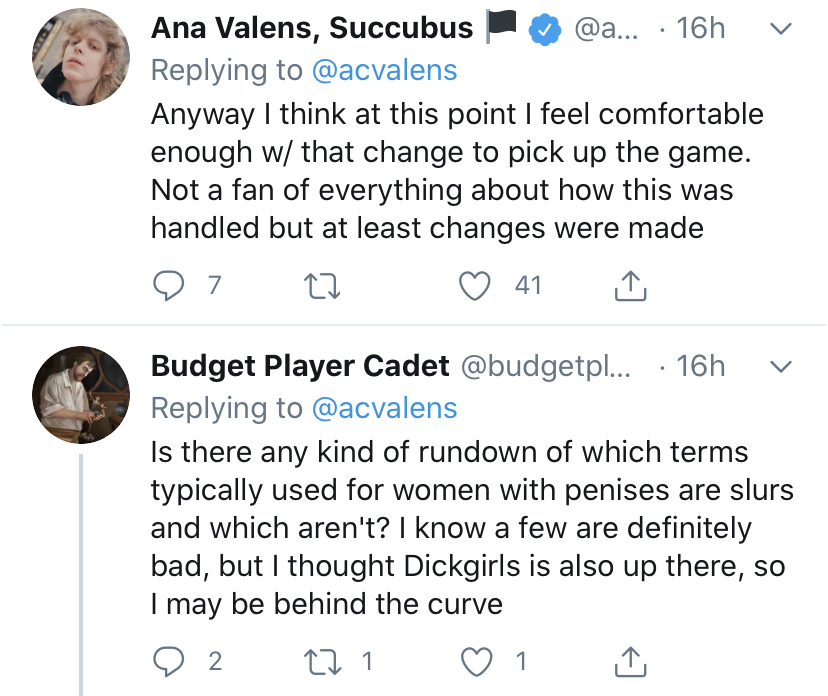This screenshot has height=696, width=828.
Task: Share Ana Valens's tweet
Action: [630, 286]
